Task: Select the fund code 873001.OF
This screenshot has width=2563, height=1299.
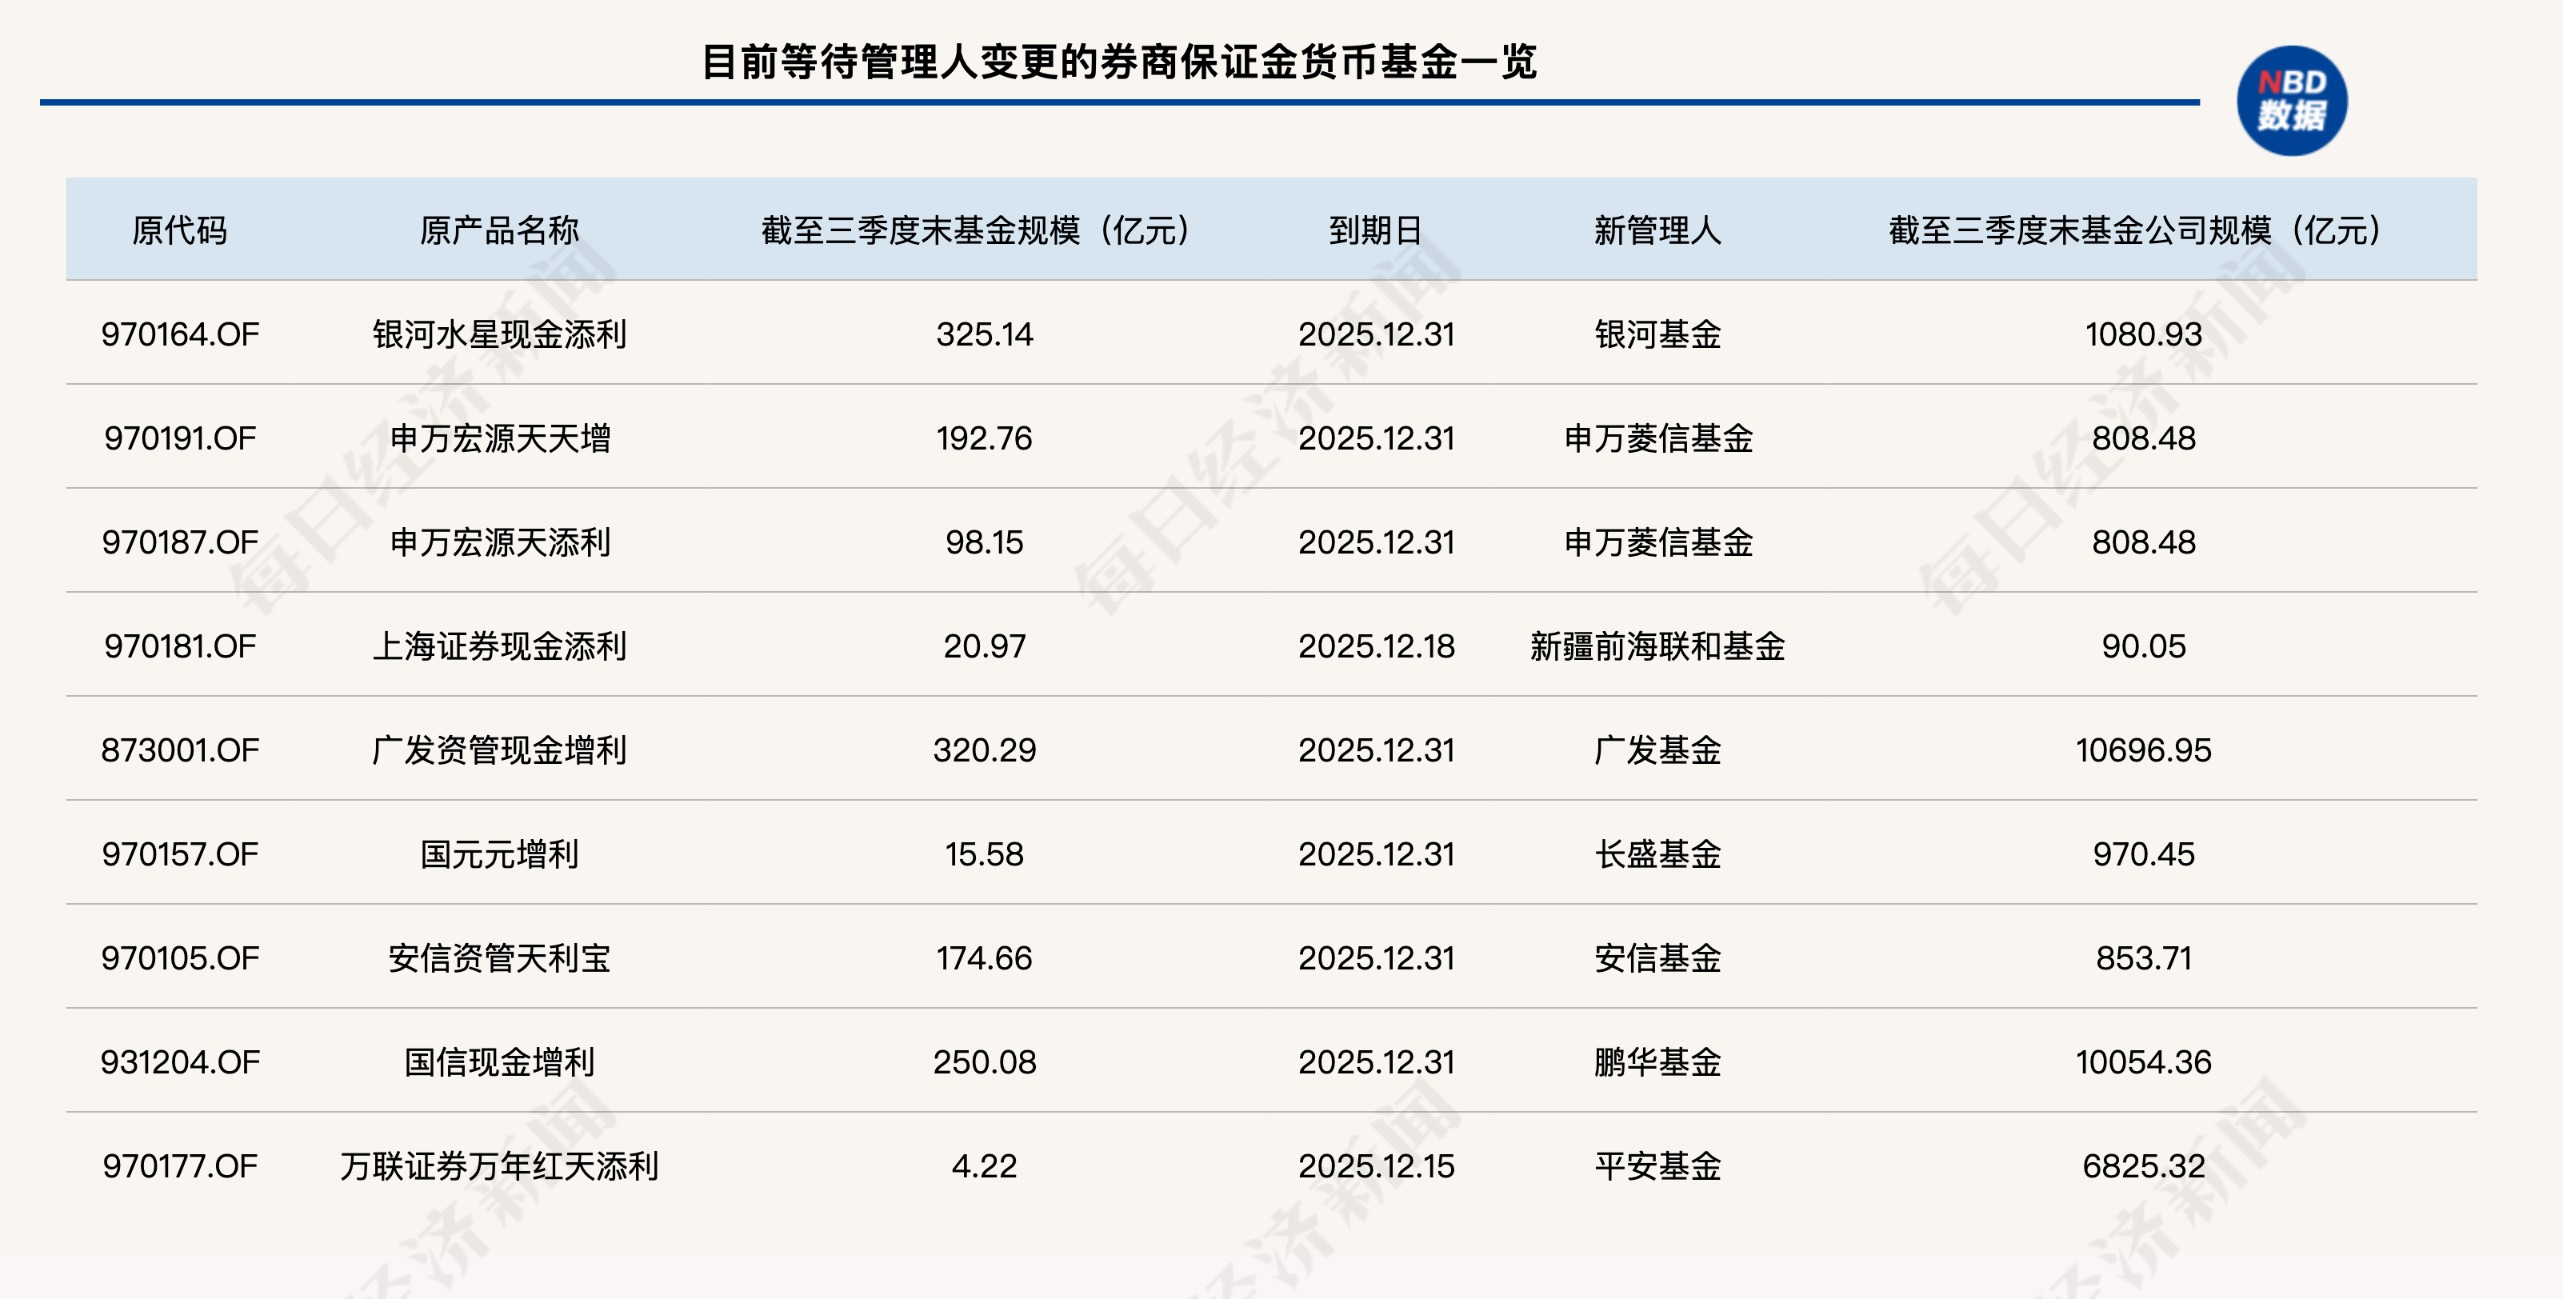Action: click(x=181, y=751)
